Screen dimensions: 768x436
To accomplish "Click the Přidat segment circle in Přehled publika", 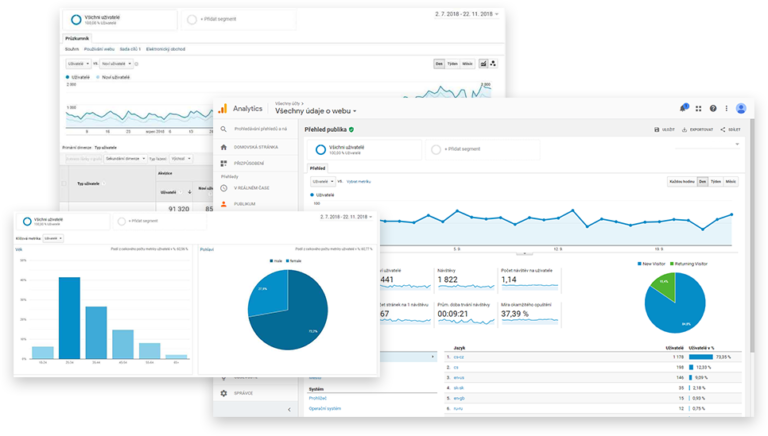I will tap(436, 149).
